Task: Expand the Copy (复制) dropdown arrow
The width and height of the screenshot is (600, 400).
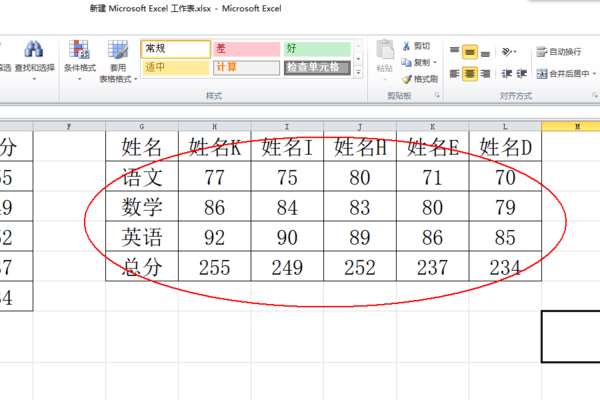Action: [435, 62]
